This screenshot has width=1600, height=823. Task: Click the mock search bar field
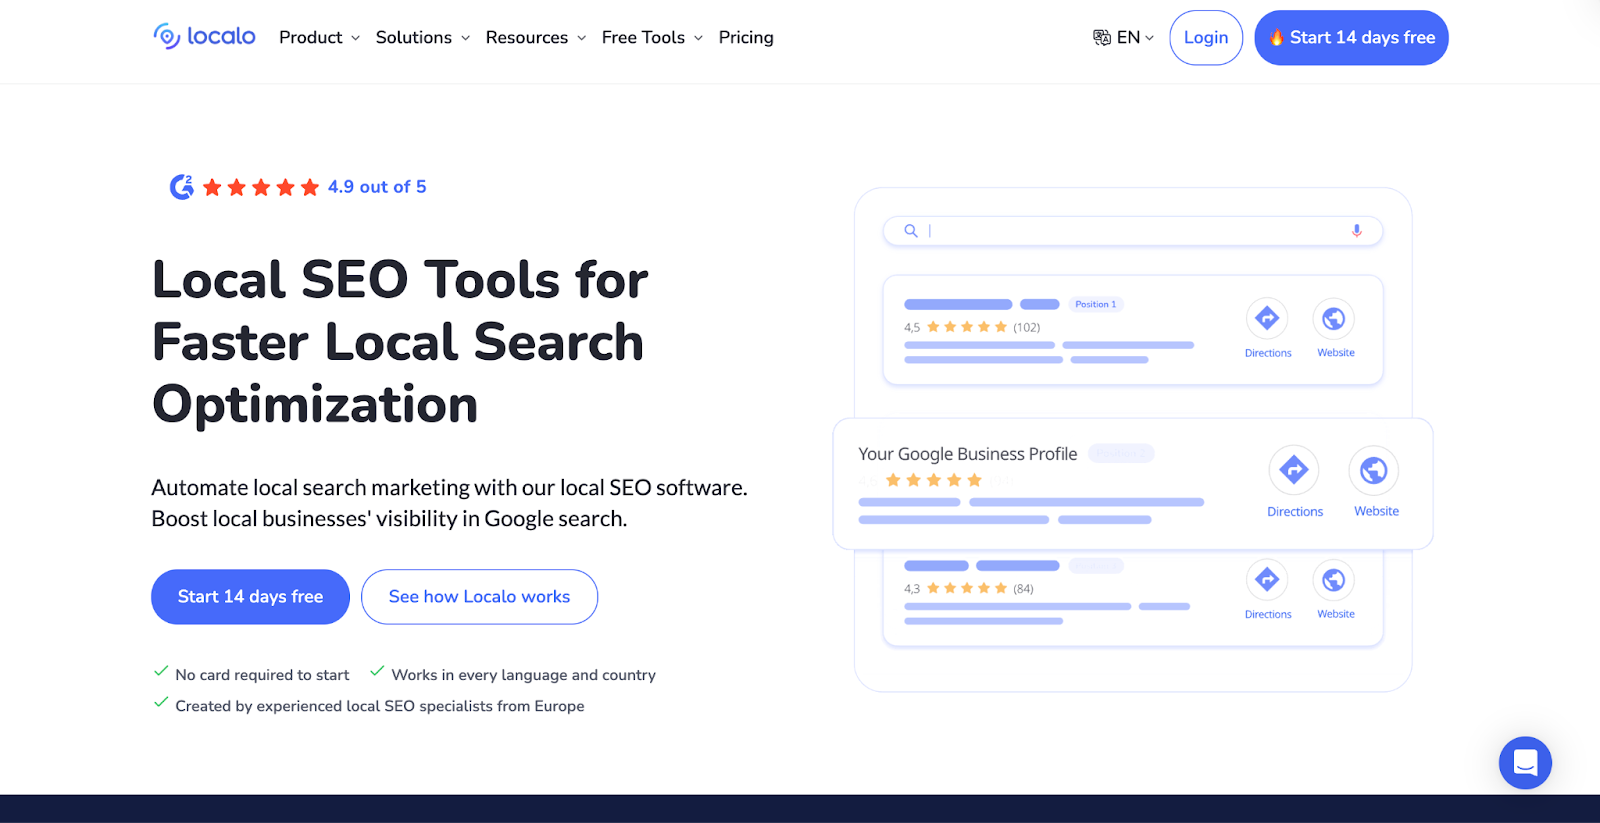[1133, 231]
